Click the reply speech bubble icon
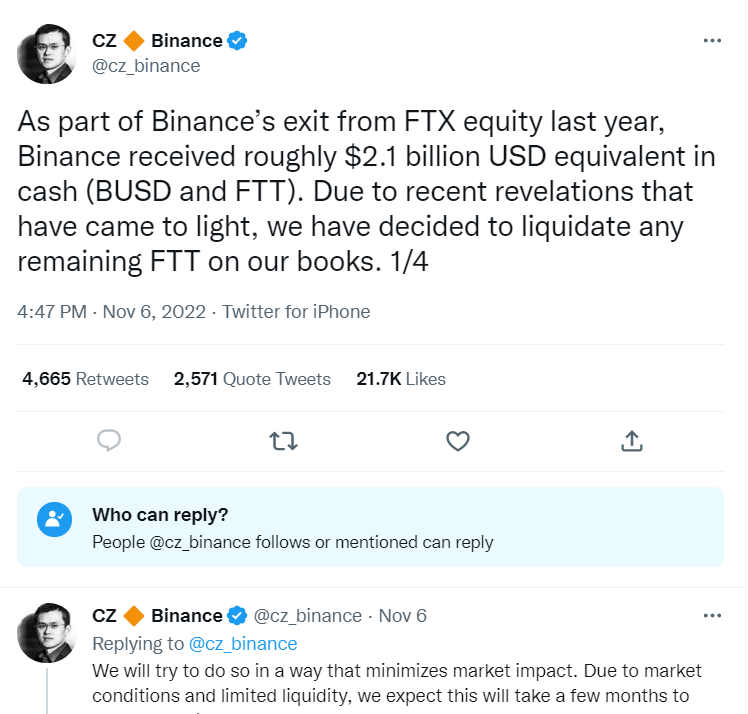Viewport: 748px width, 714px height. tap(109, 441)
